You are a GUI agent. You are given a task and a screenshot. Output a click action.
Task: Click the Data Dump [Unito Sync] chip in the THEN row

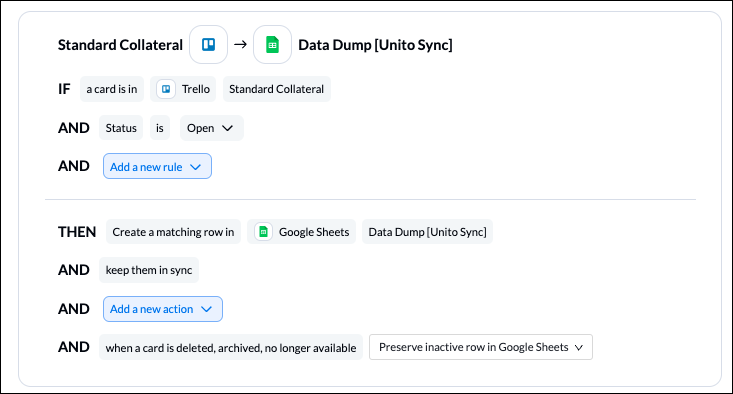click(427, 232)
